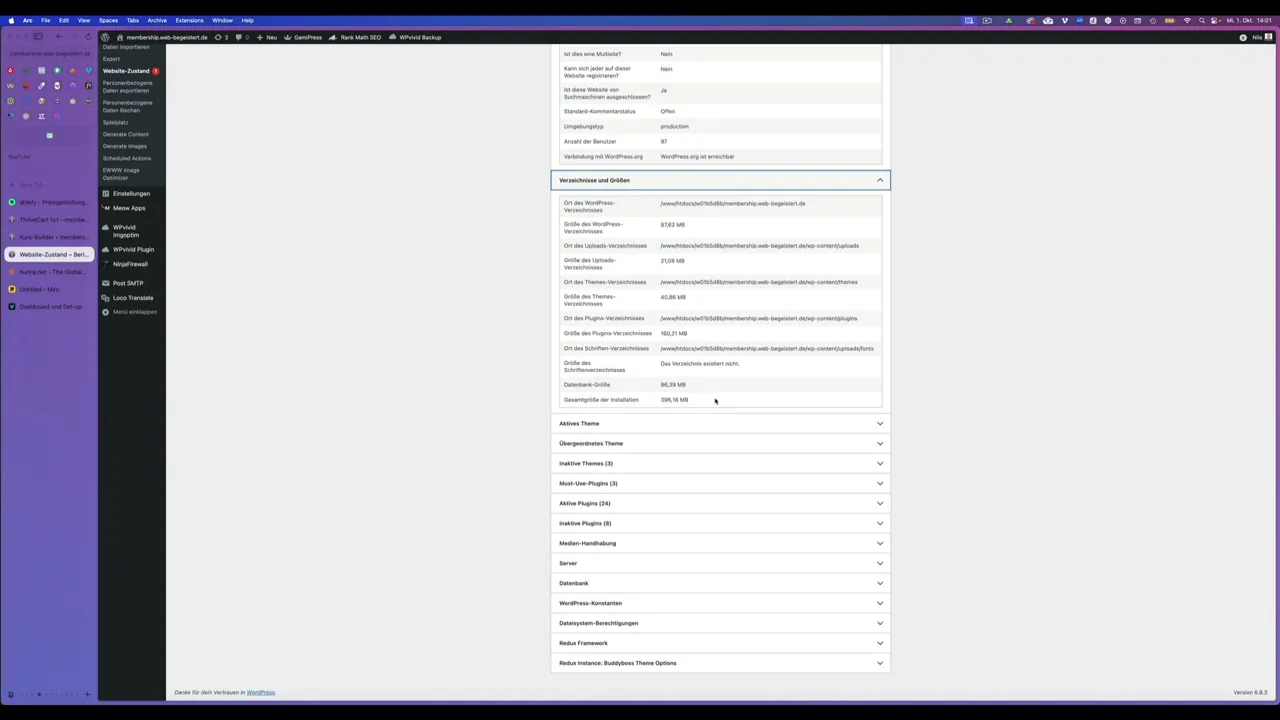
Task: Expand the Aktives Theme section
Action: pyautogui.click(x=720, y=423)
